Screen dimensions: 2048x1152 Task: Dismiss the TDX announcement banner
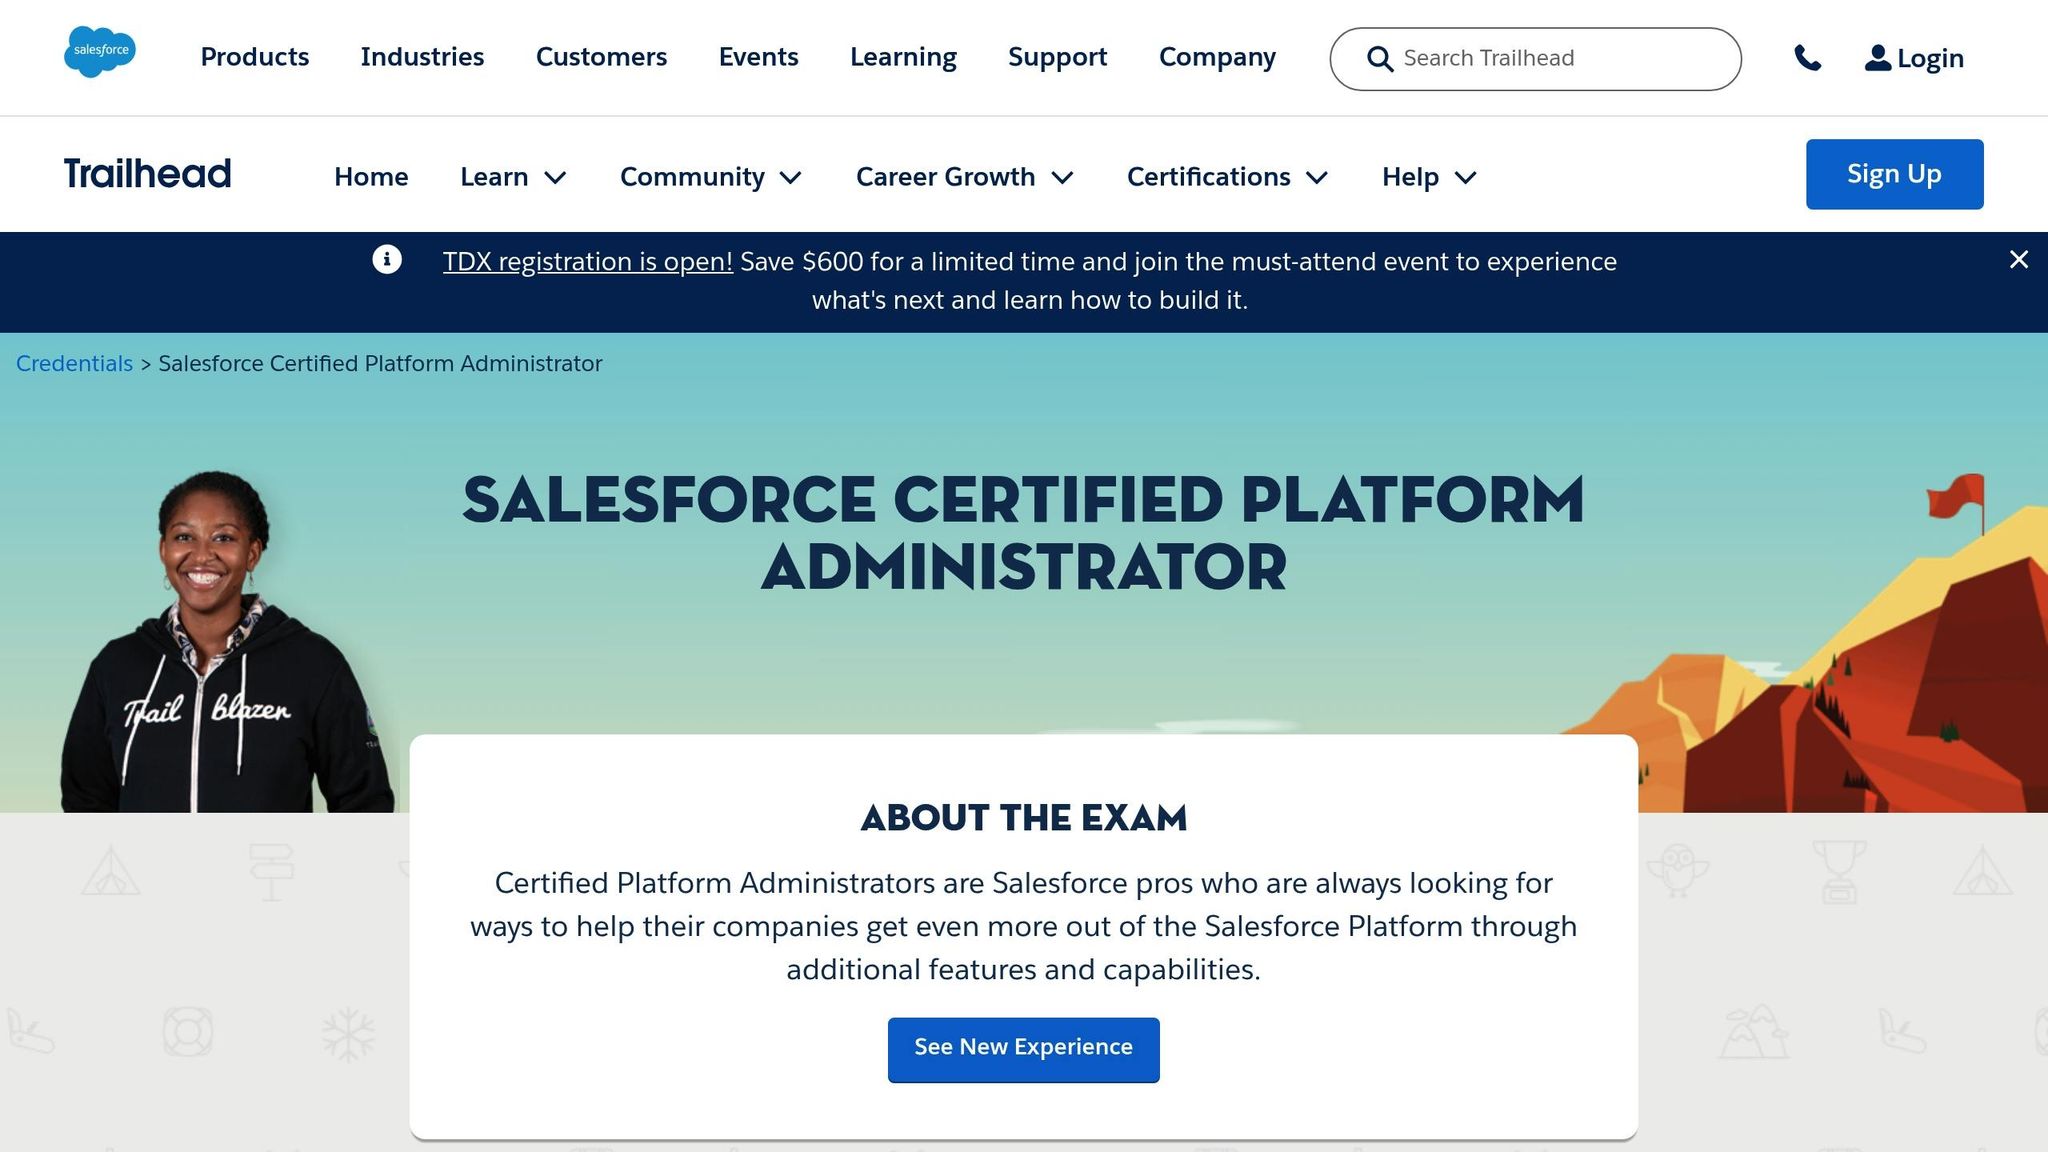tap(2018, 260)
